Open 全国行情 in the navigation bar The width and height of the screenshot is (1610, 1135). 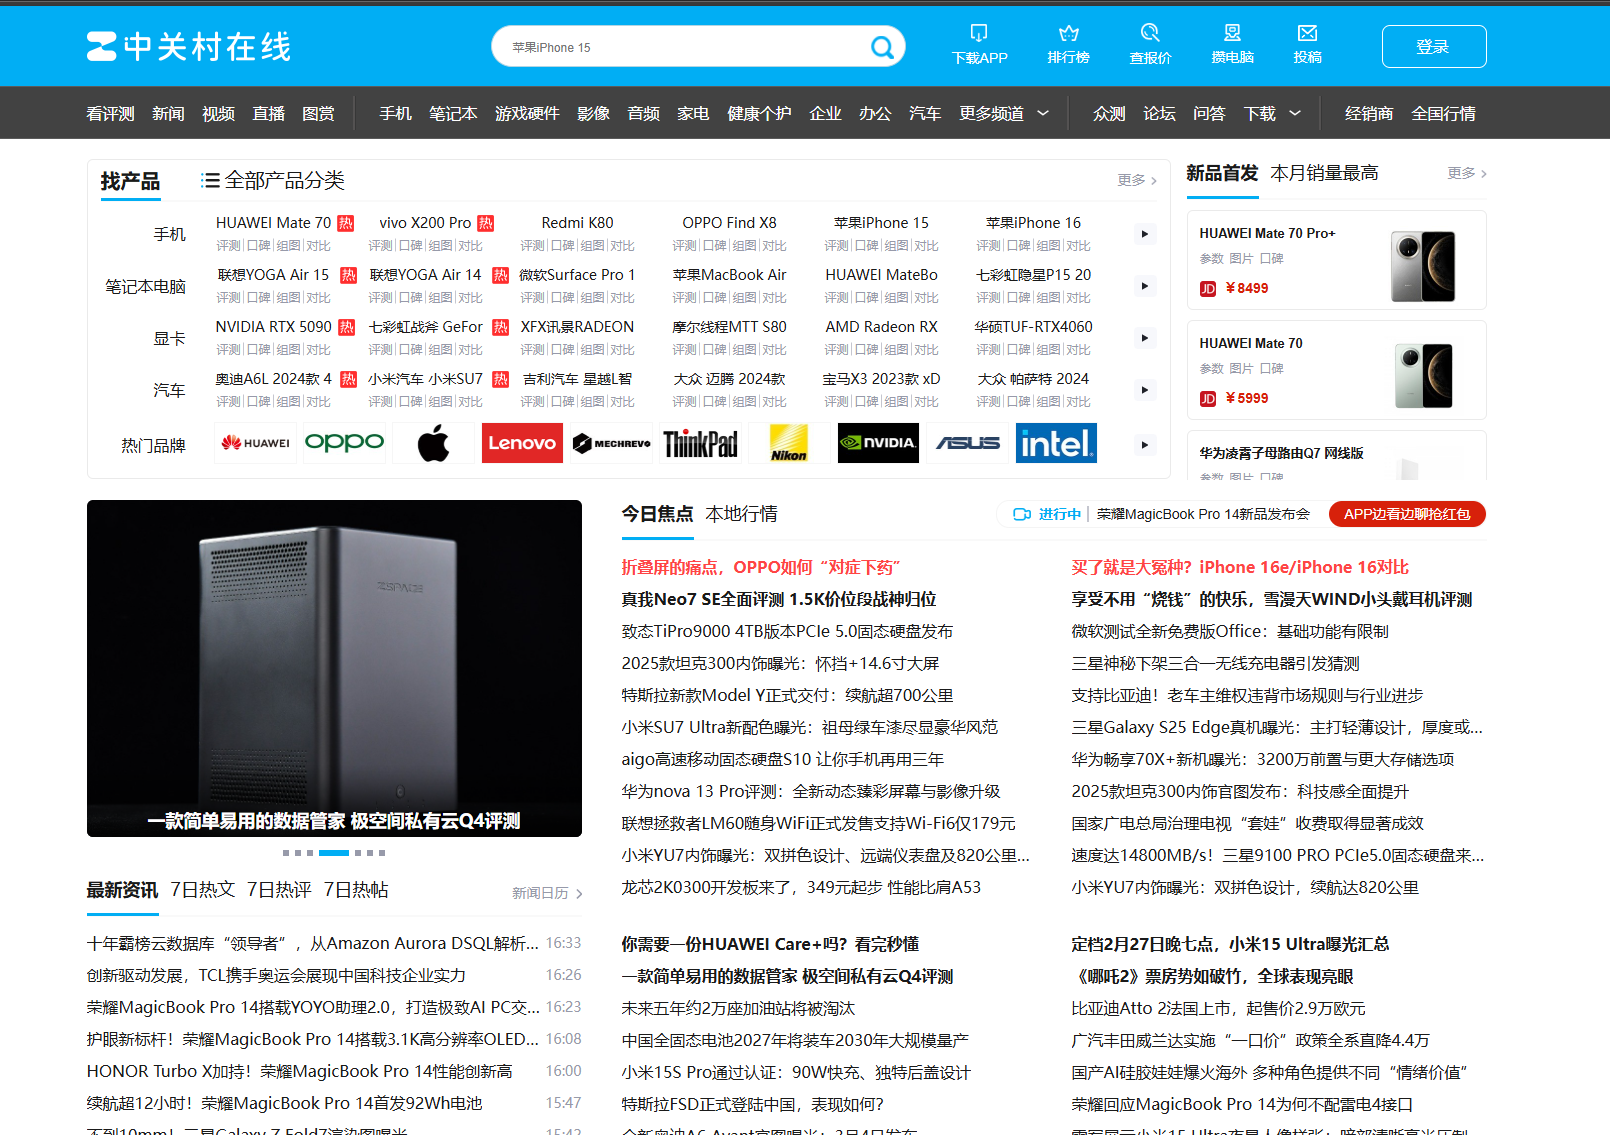coord(1443,113)
